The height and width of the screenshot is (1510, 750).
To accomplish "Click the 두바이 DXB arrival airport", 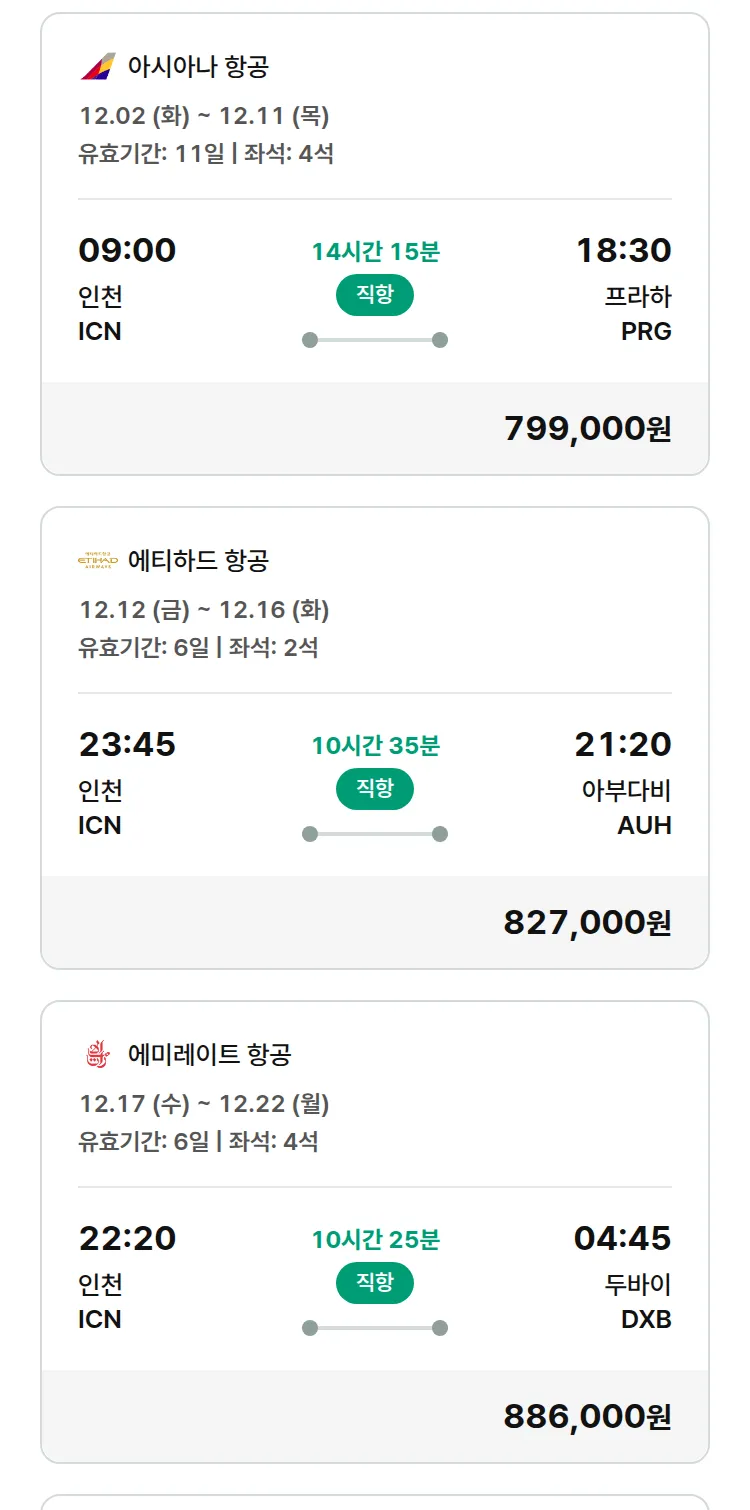I will point(638,1302).
